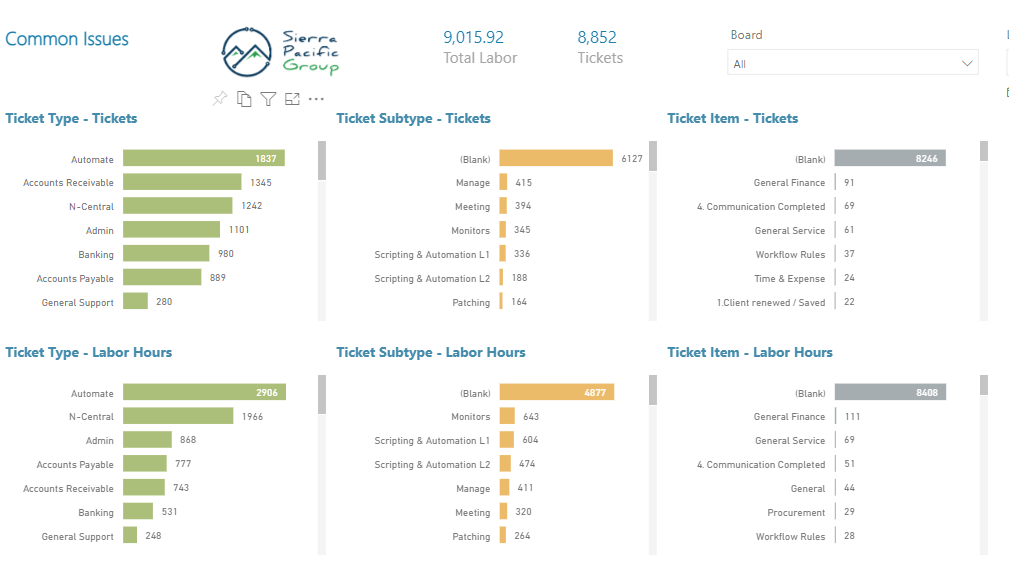The image size is (1009, 575).
Task: Click the Ticket Item - Tickets heading
Action: tap(732, 118)
